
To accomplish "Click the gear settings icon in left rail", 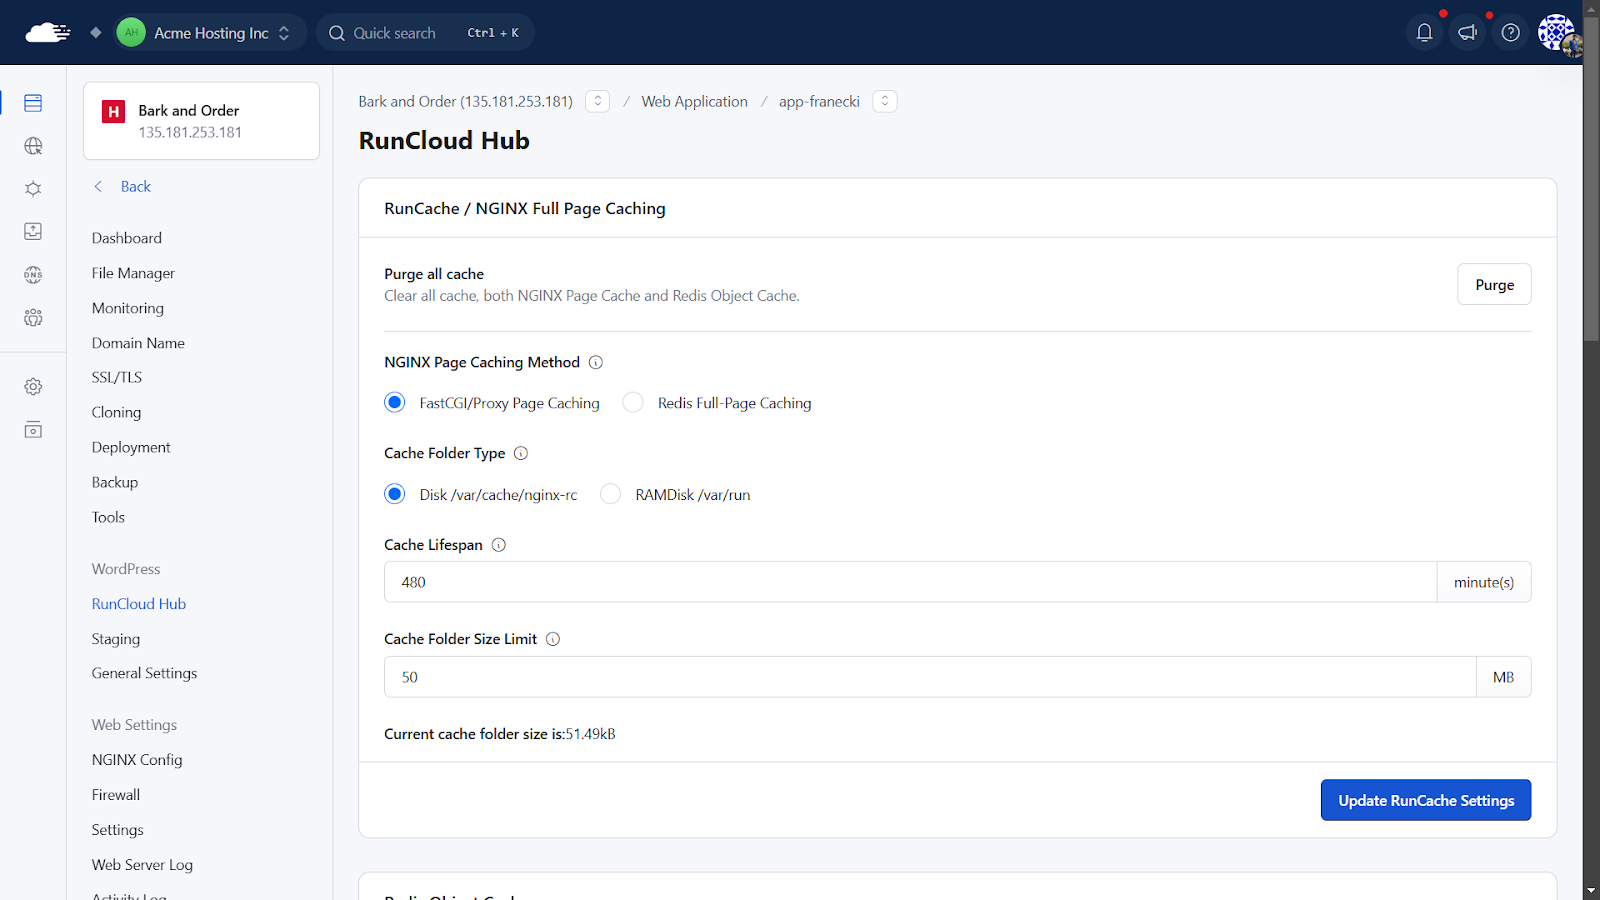I will 33,387.
